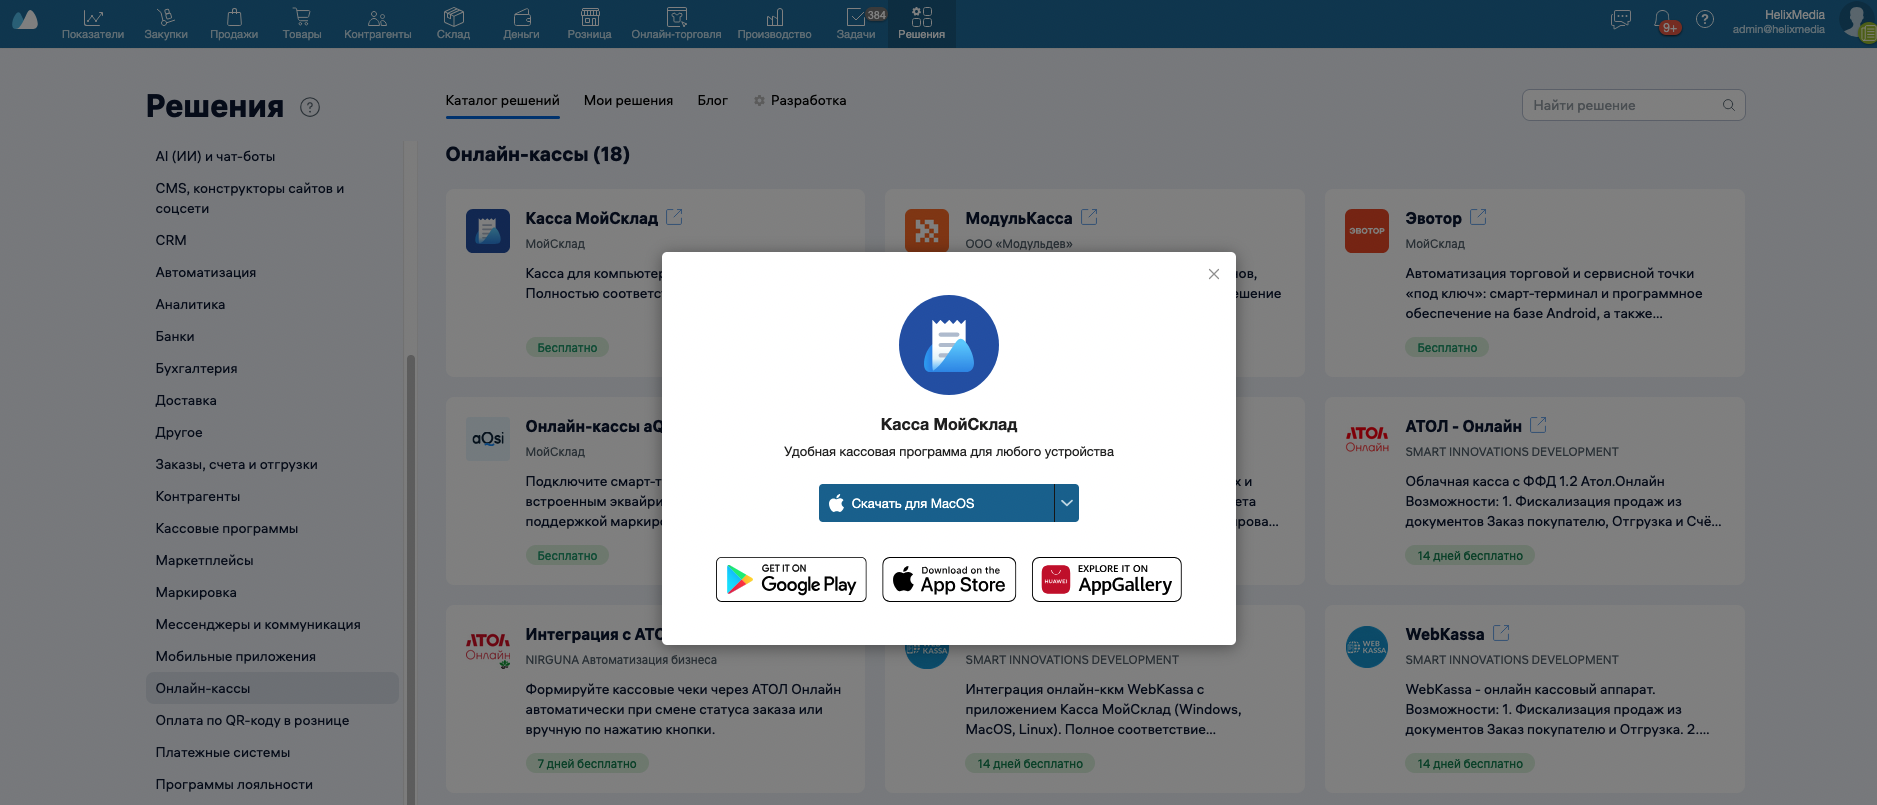Open the Деньги section
Screen dimensions: 1877x805
[x=521, y=24]
